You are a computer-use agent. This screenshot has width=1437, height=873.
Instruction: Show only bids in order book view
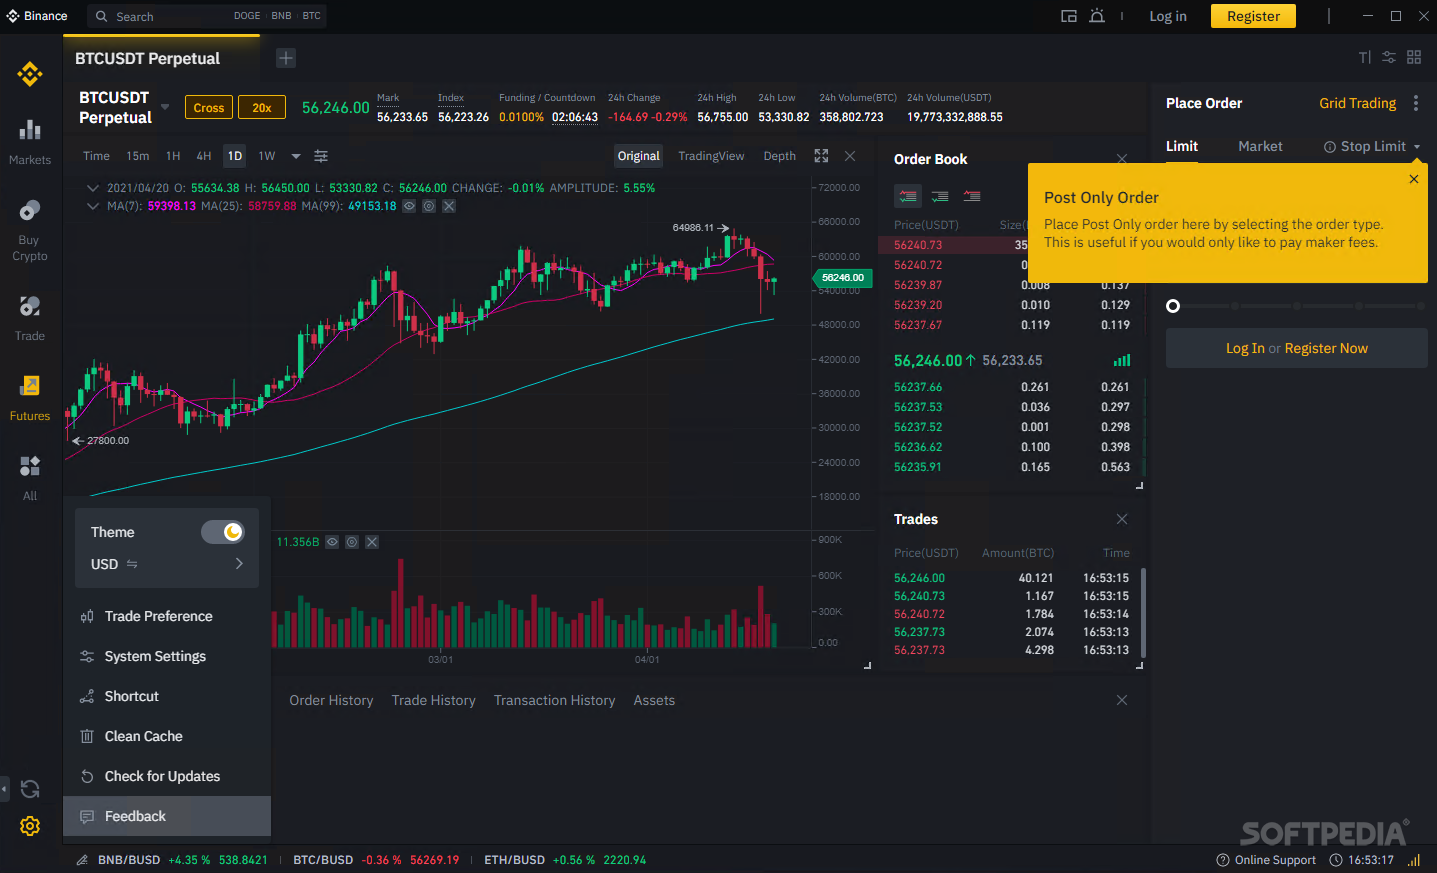click(940, 196)
